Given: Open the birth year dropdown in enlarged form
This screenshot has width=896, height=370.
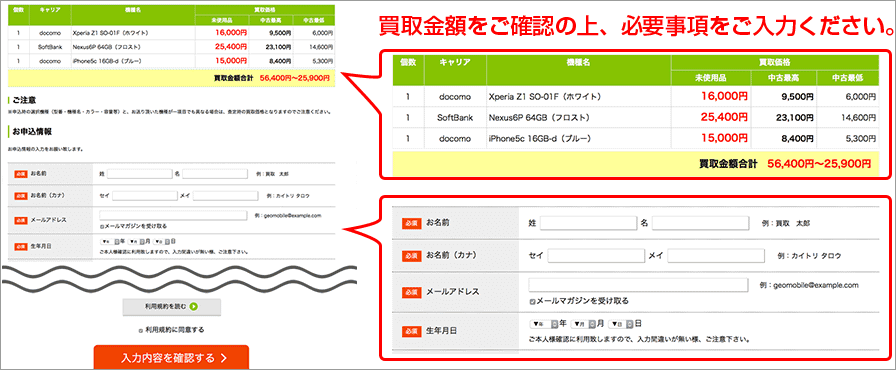Looking at the screenshot, I should pos(545,324).
